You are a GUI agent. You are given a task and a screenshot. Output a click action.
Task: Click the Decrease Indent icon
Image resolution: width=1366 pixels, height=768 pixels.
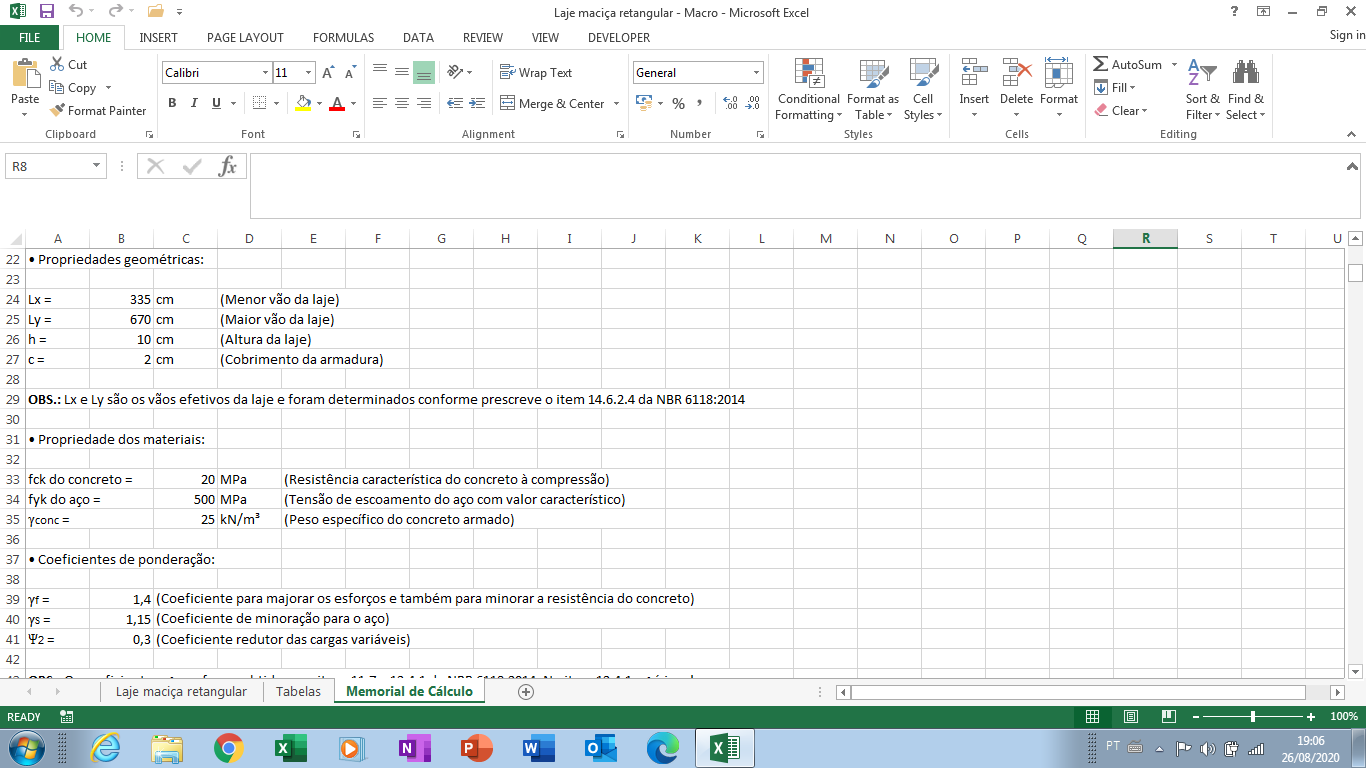(455, 103)
